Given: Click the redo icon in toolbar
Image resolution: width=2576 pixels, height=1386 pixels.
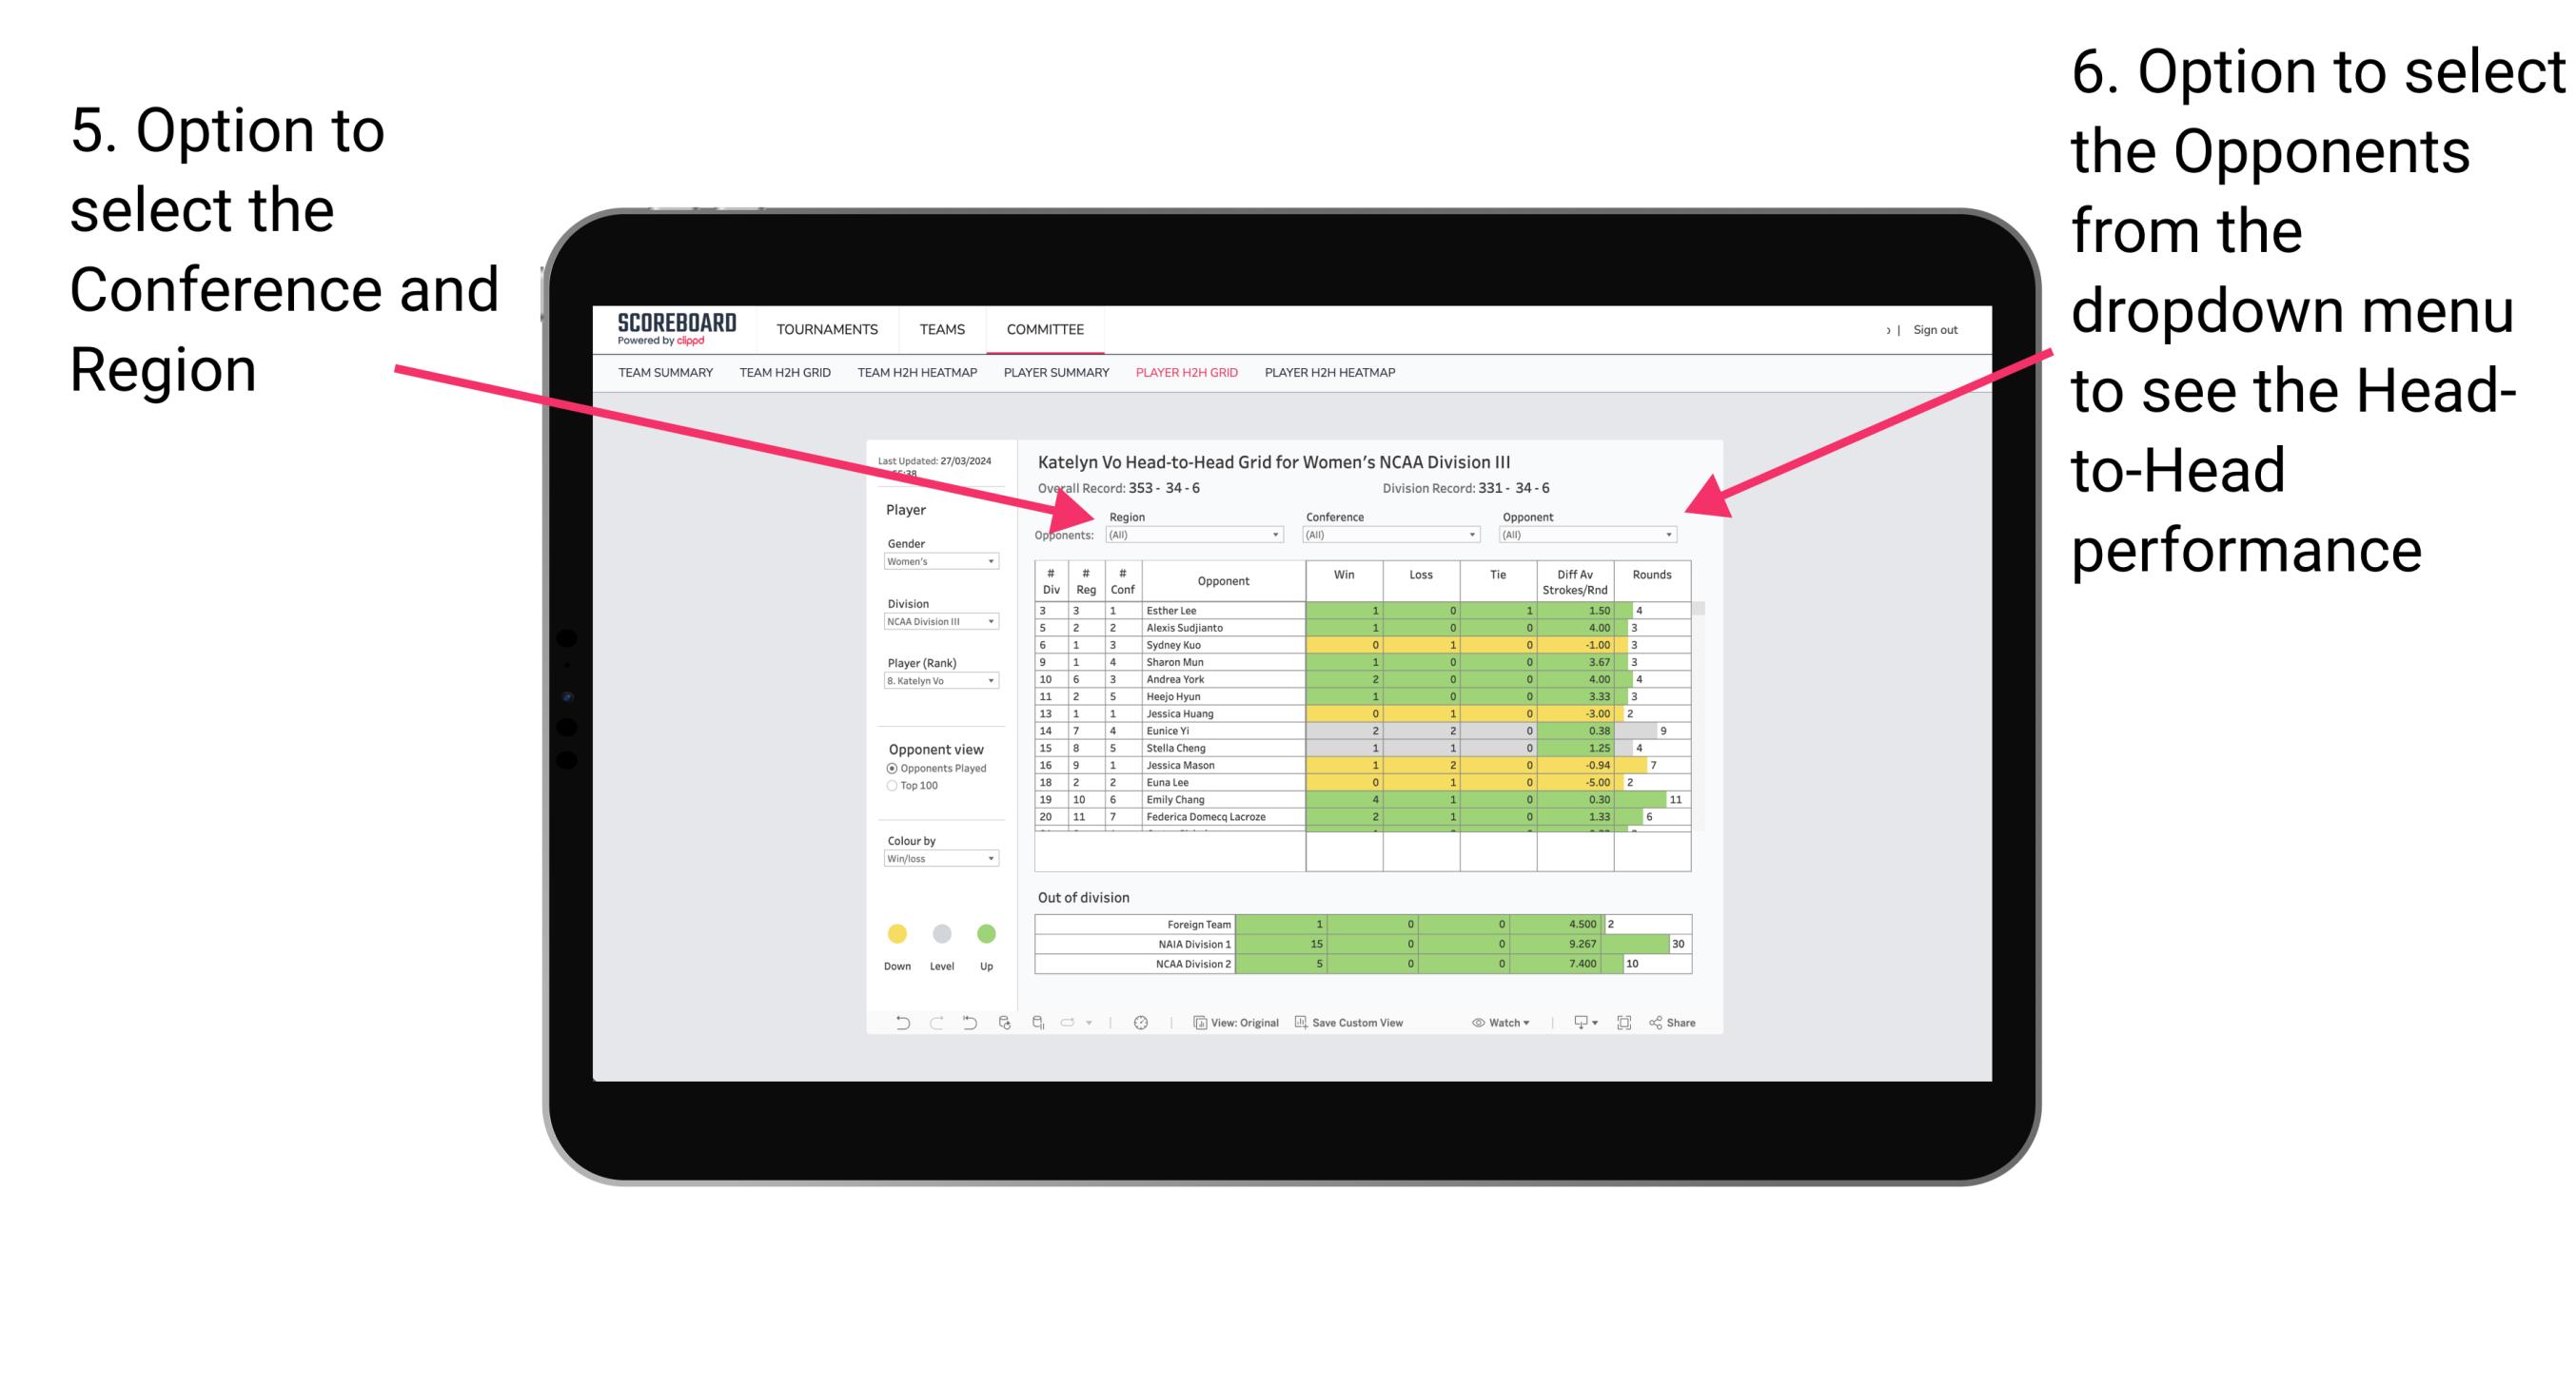Looking at the screenshot, I should click(x=924, y=1025).
